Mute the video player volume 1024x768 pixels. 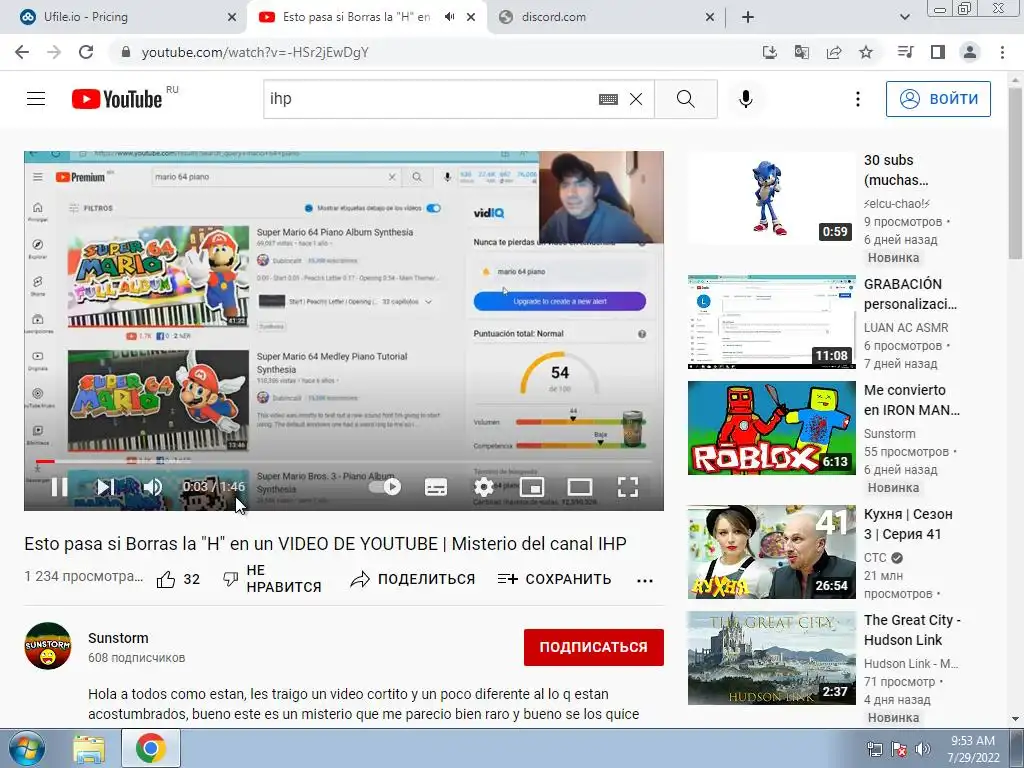click(153, 487)
